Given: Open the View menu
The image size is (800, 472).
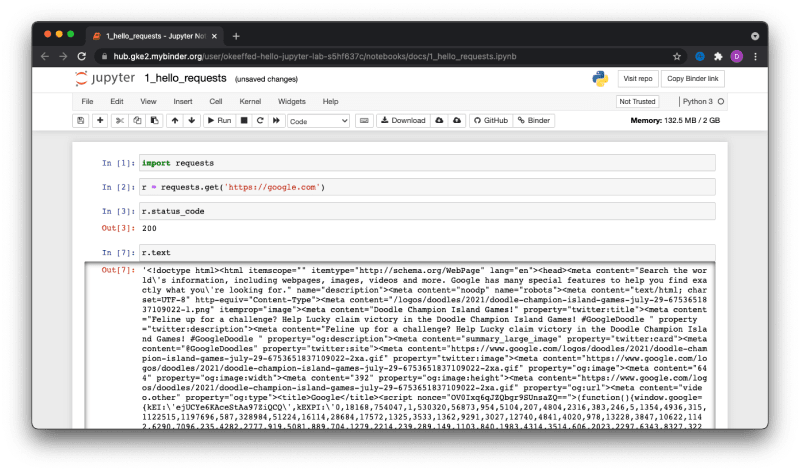Looking at the screenshot, I should tap(148, 102).
